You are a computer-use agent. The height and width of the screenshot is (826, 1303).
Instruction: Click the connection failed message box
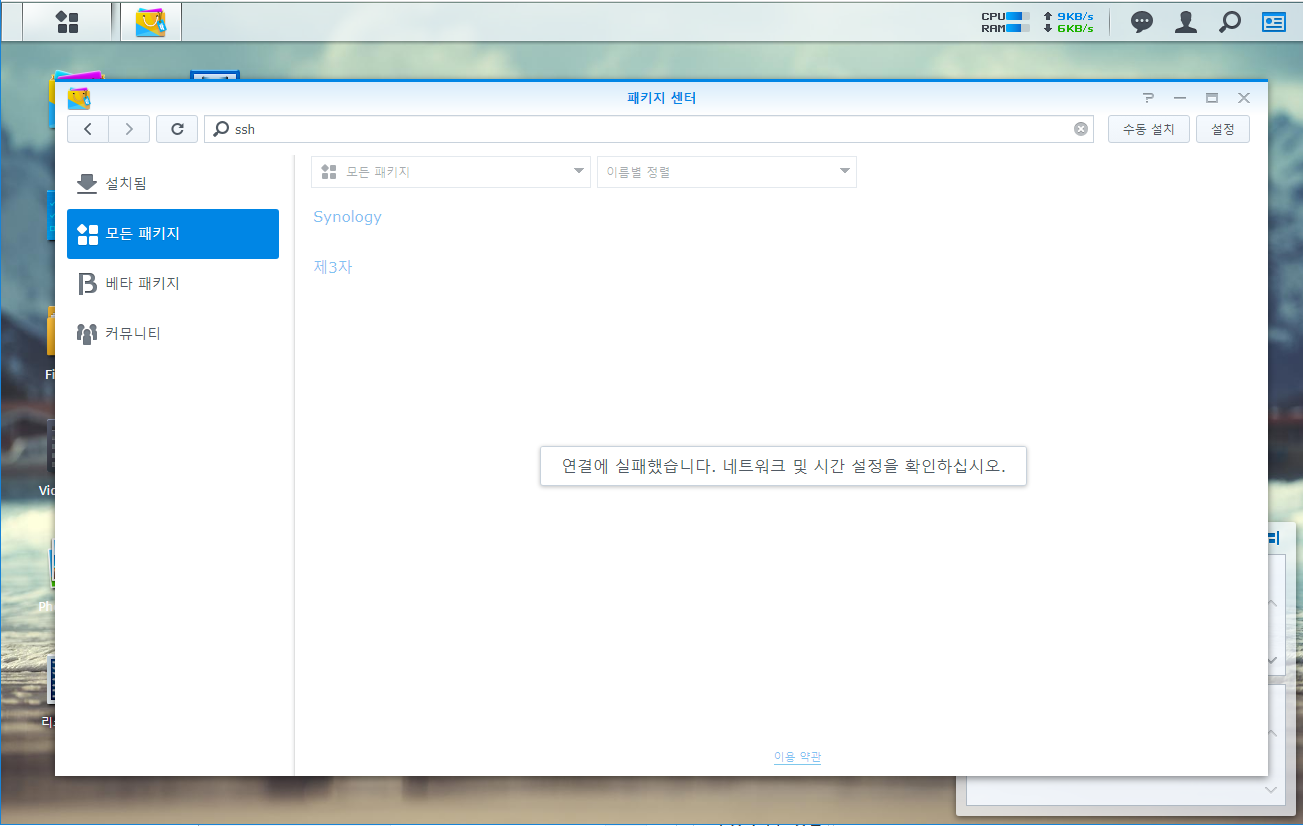(783, 466)
